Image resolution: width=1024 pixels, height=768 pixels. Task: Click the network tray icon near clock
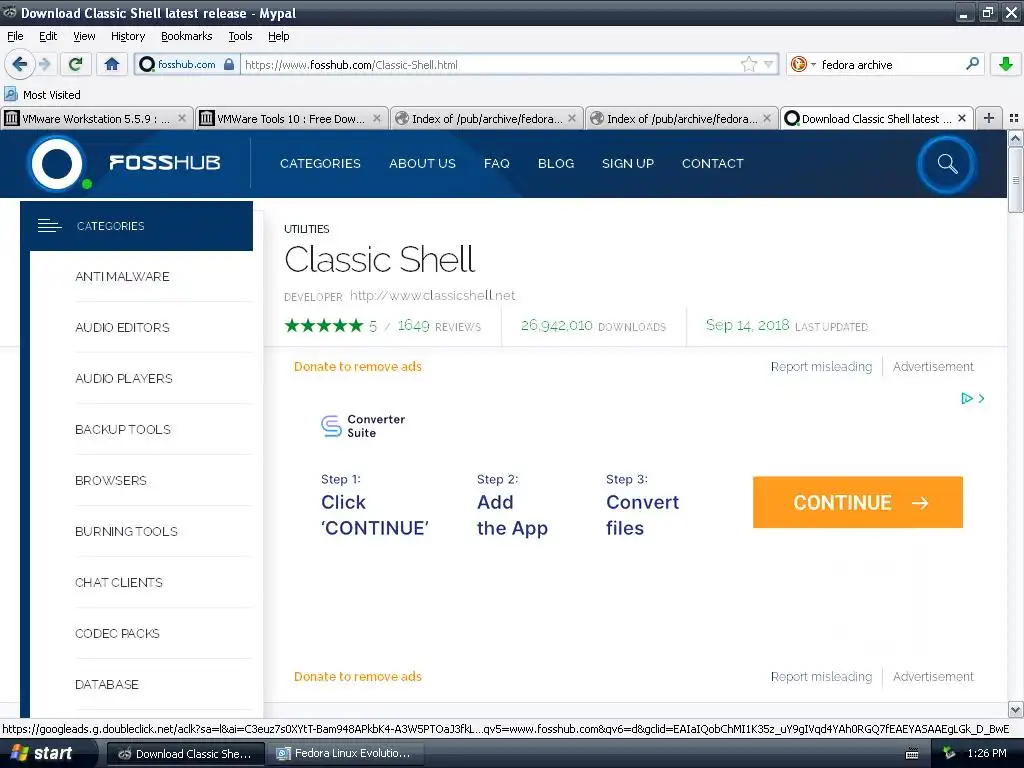(x=949, y=754)
